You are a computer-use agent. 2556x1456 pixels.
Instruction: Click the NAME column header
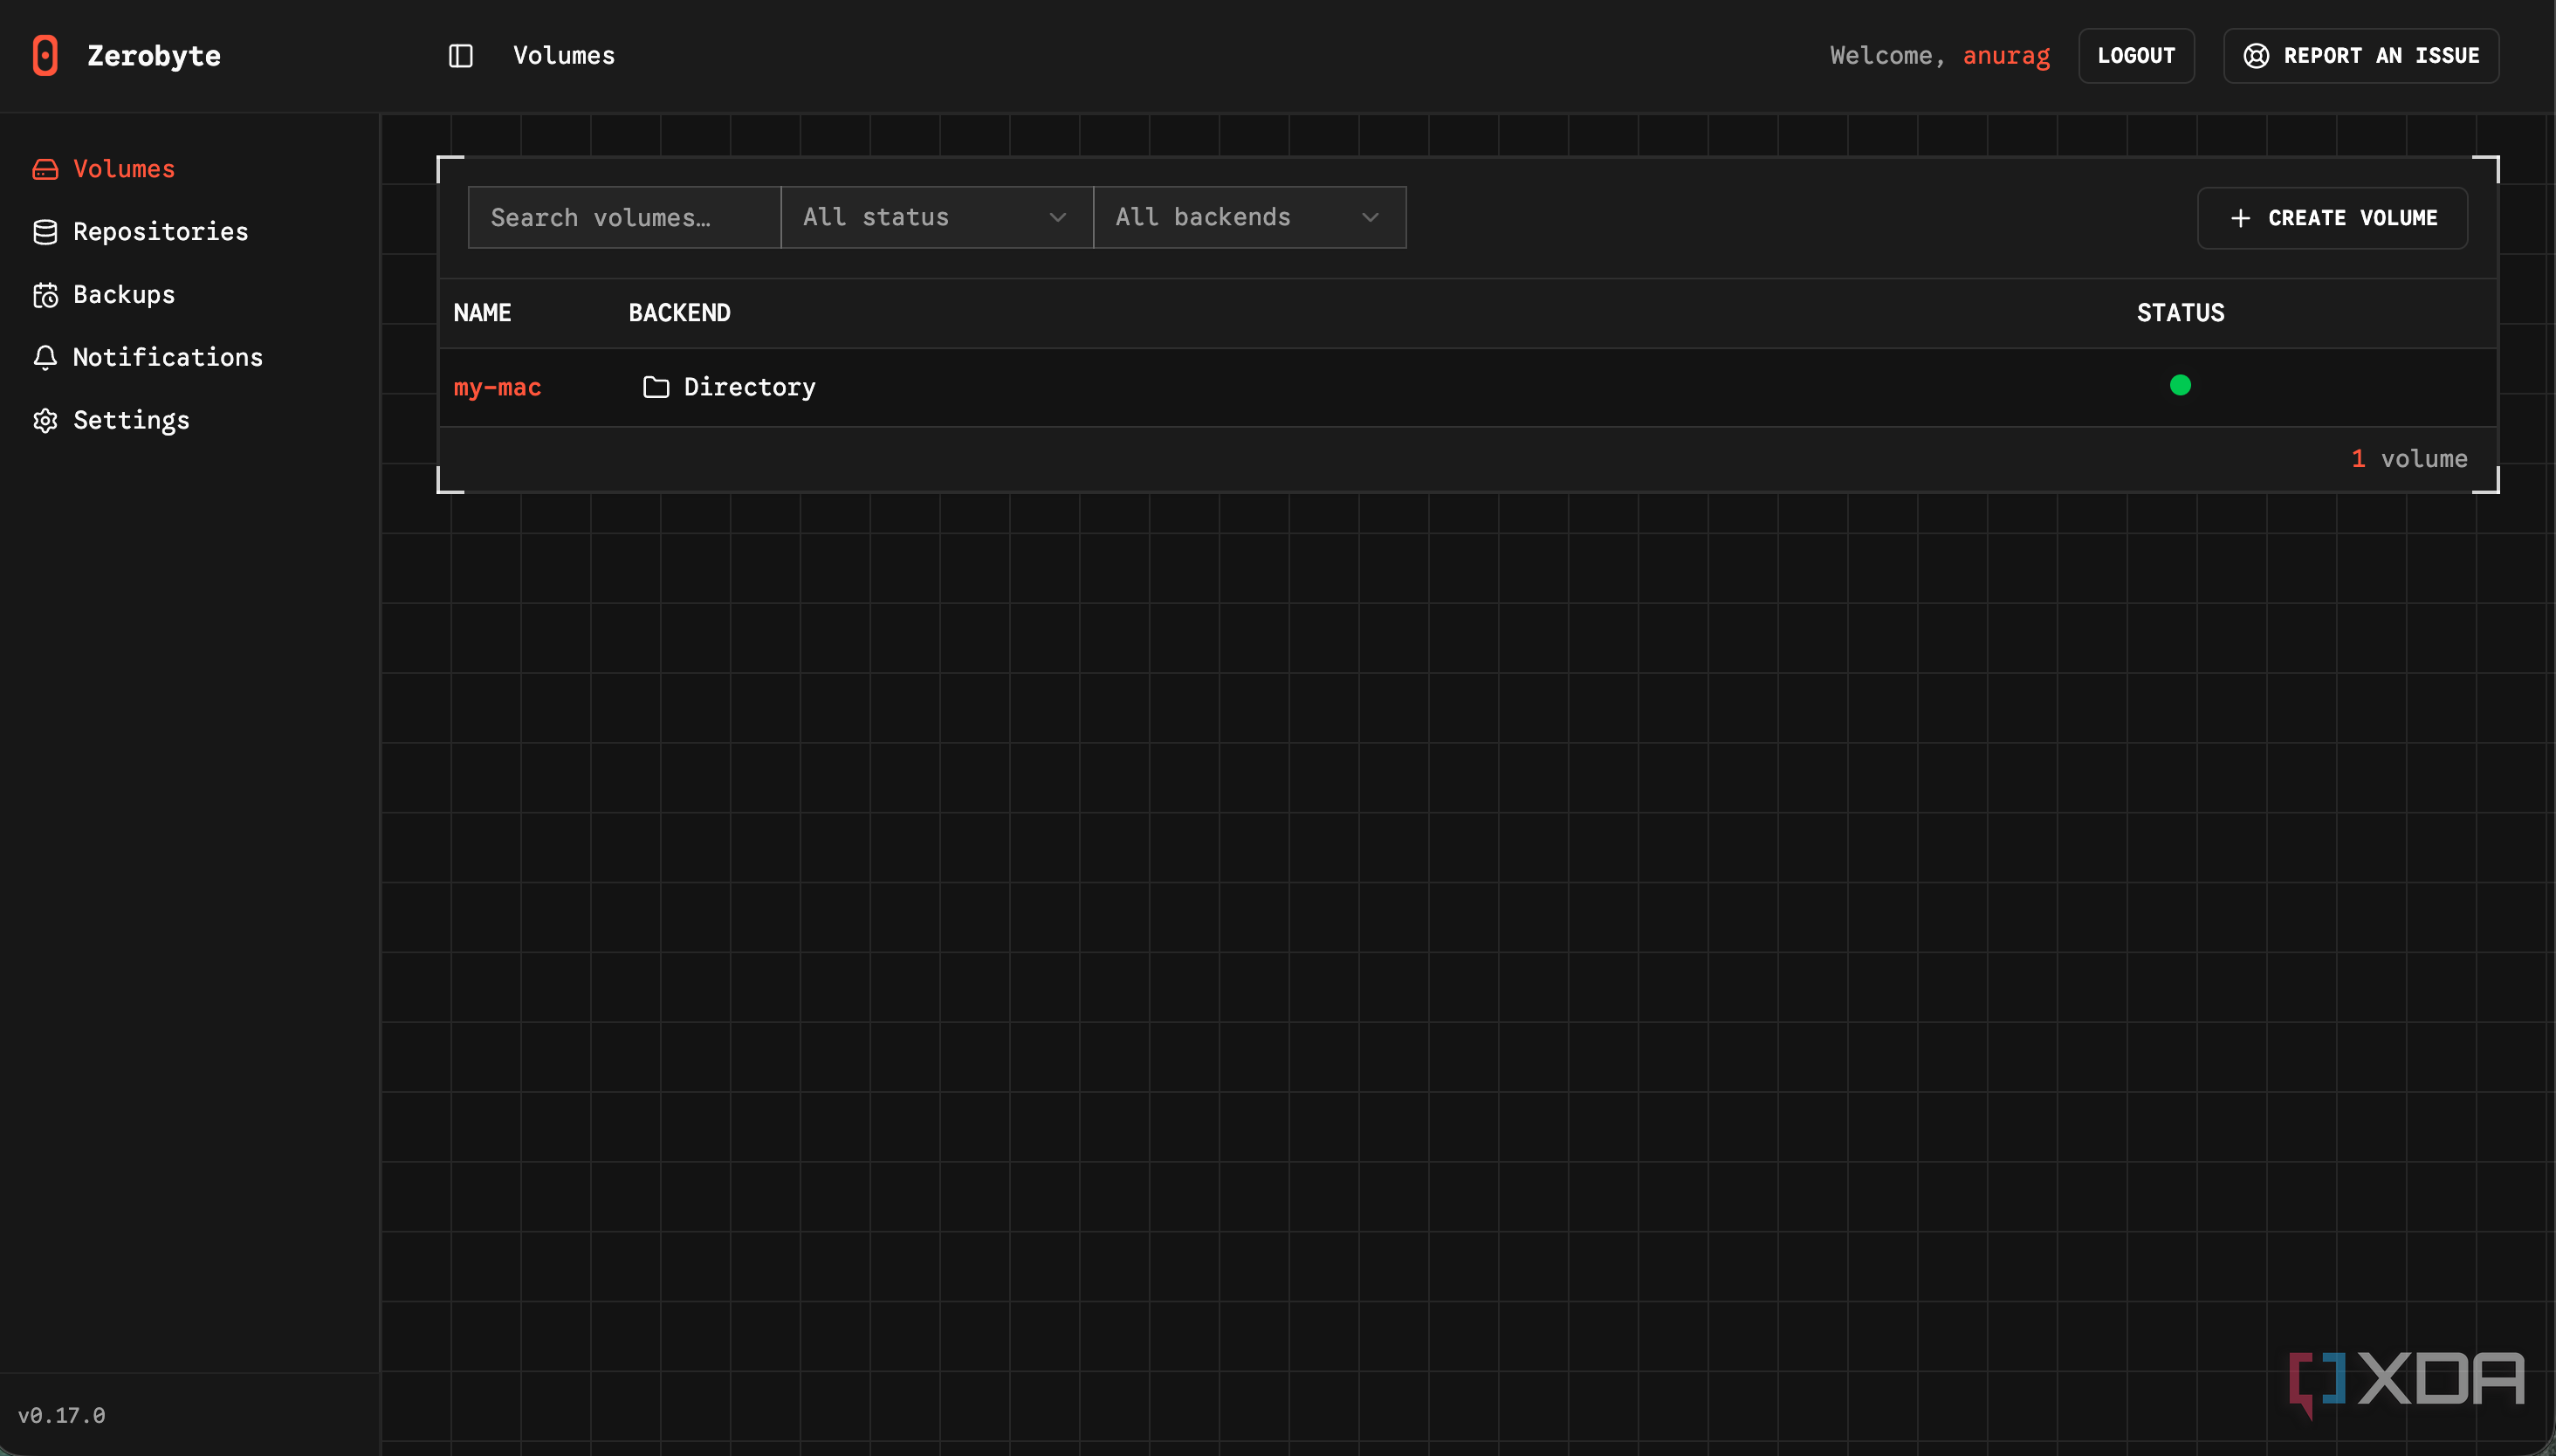pyautogui.click(x=482, y=313)
